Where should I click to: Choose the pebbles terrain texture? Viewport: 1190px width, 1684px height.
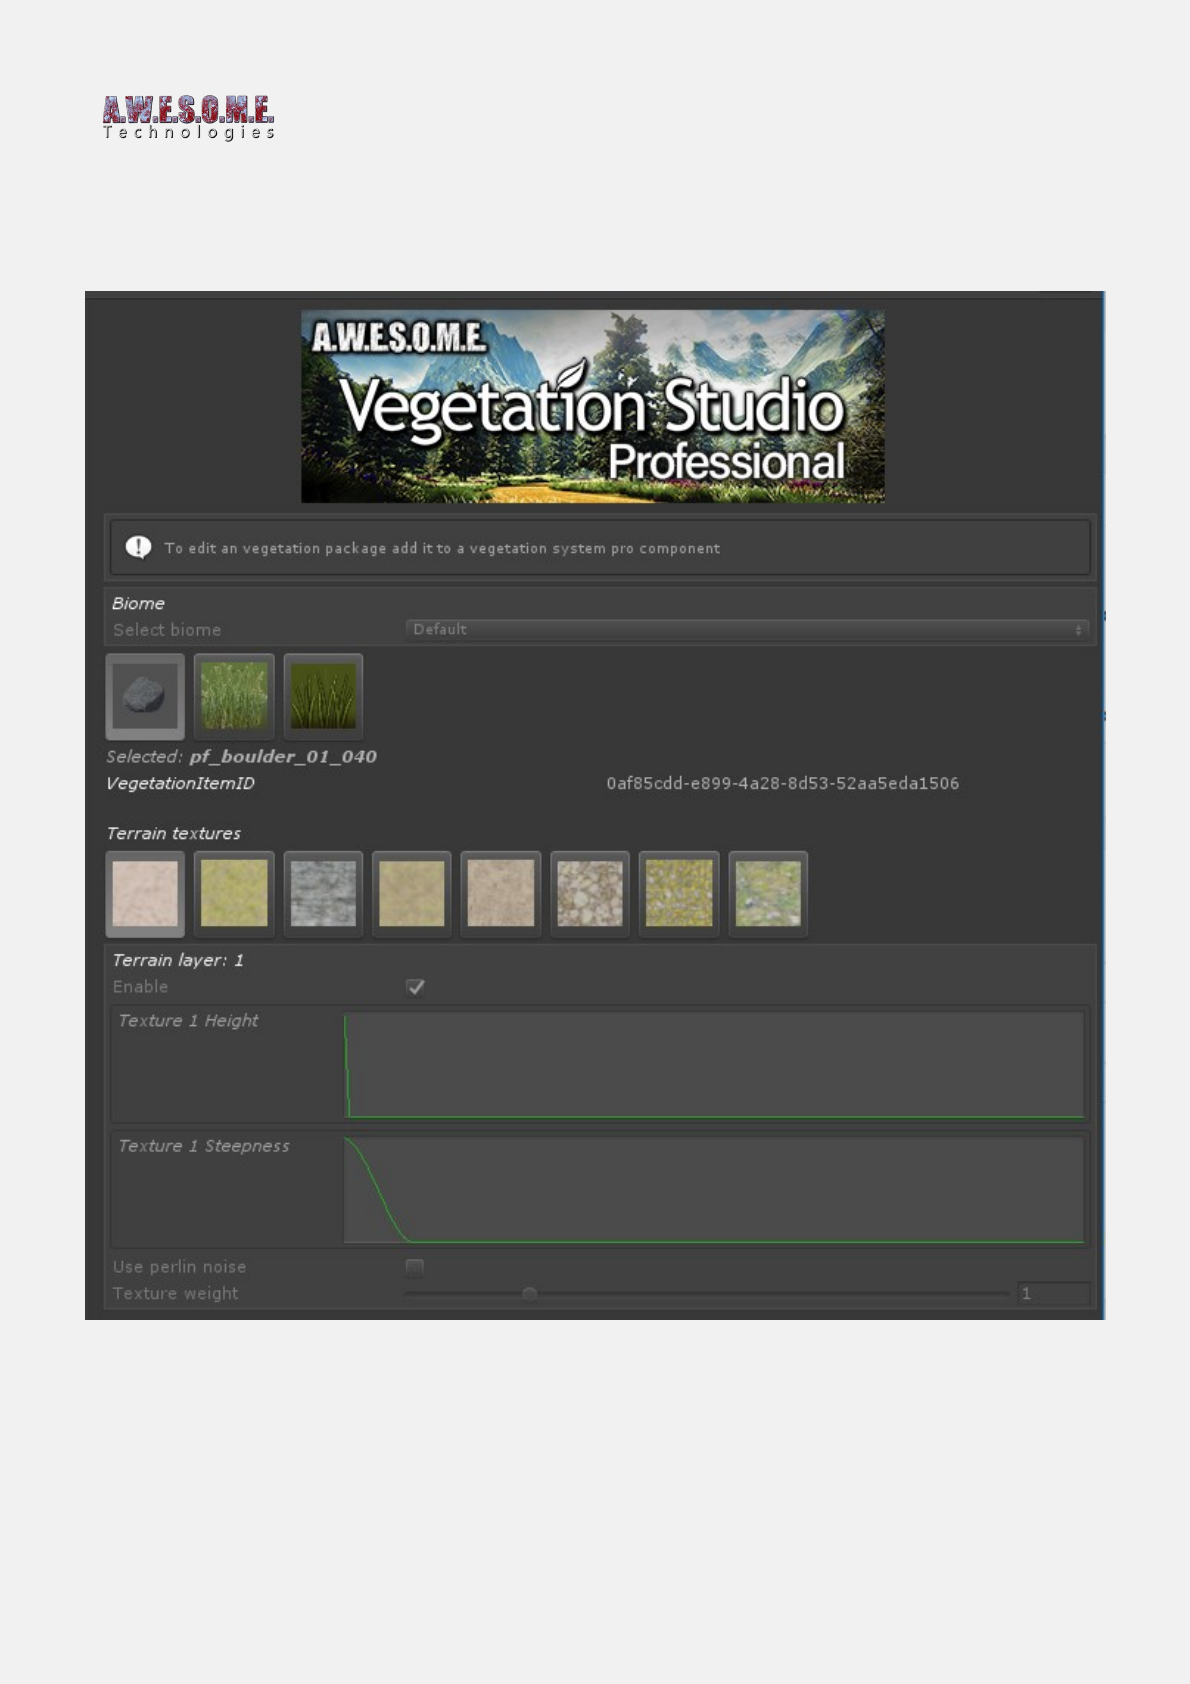[x=590, y=893]
